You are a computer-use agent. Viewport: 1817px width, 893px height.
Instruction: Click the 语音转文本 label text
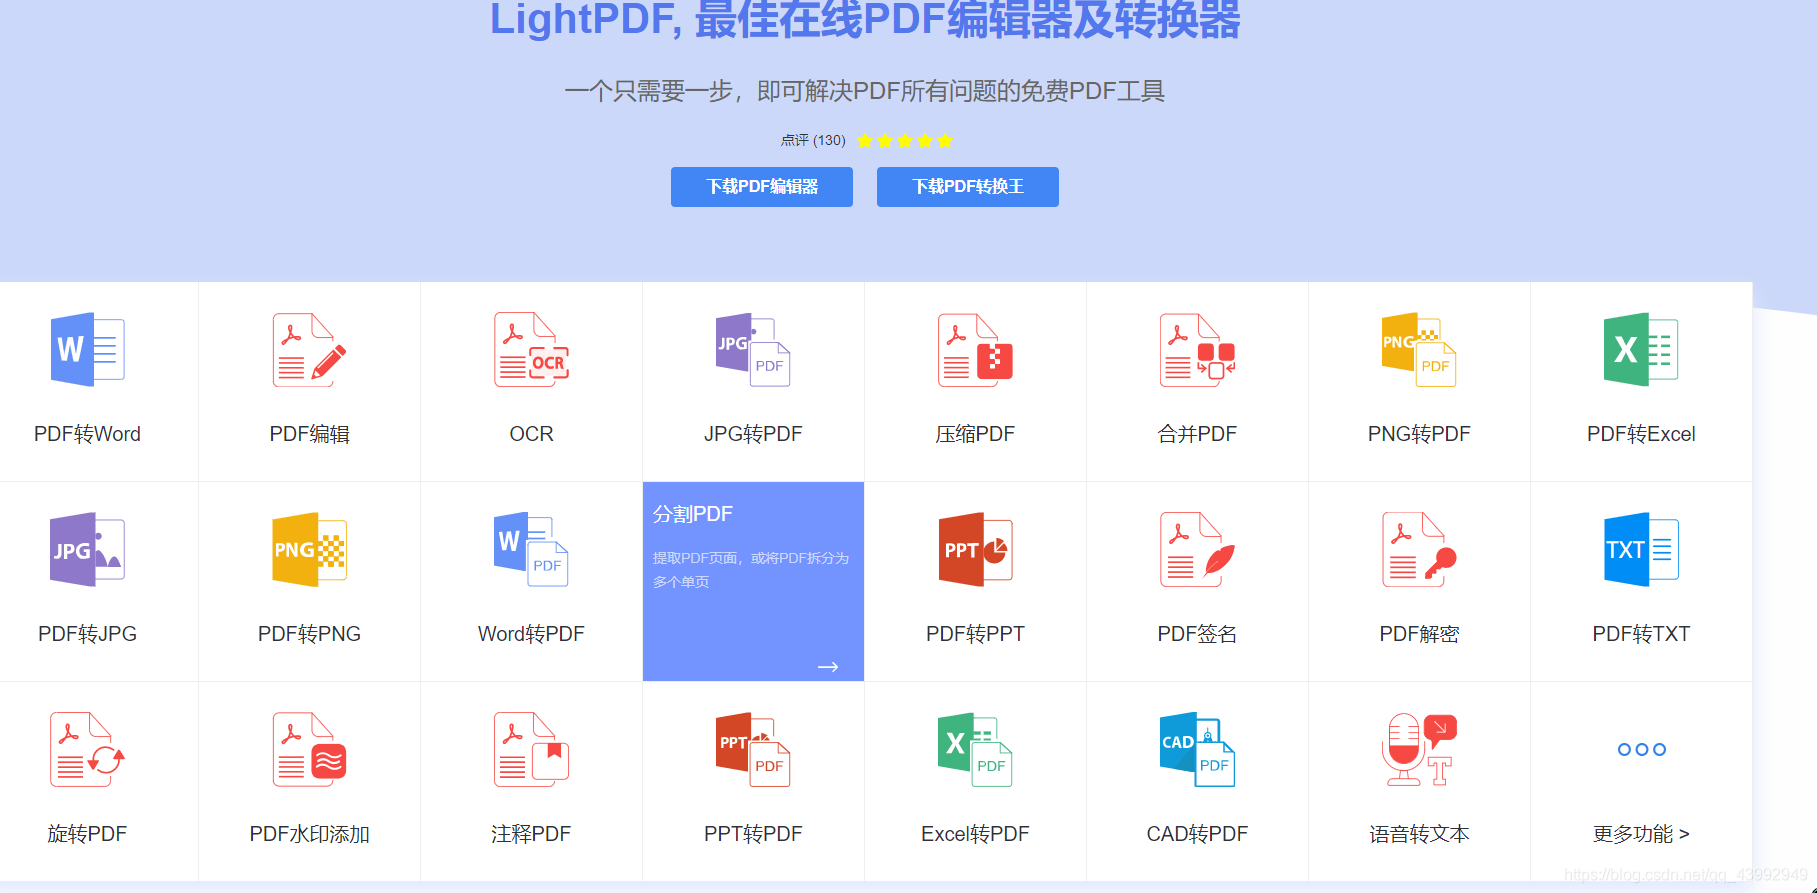[1419, 834]
